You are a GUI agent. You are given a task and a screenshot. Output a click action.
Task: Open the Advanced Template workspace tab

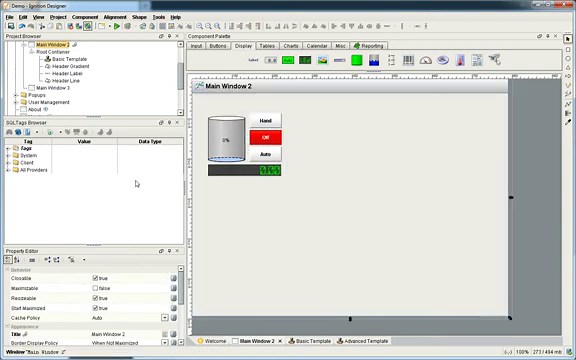coord(363,341)
